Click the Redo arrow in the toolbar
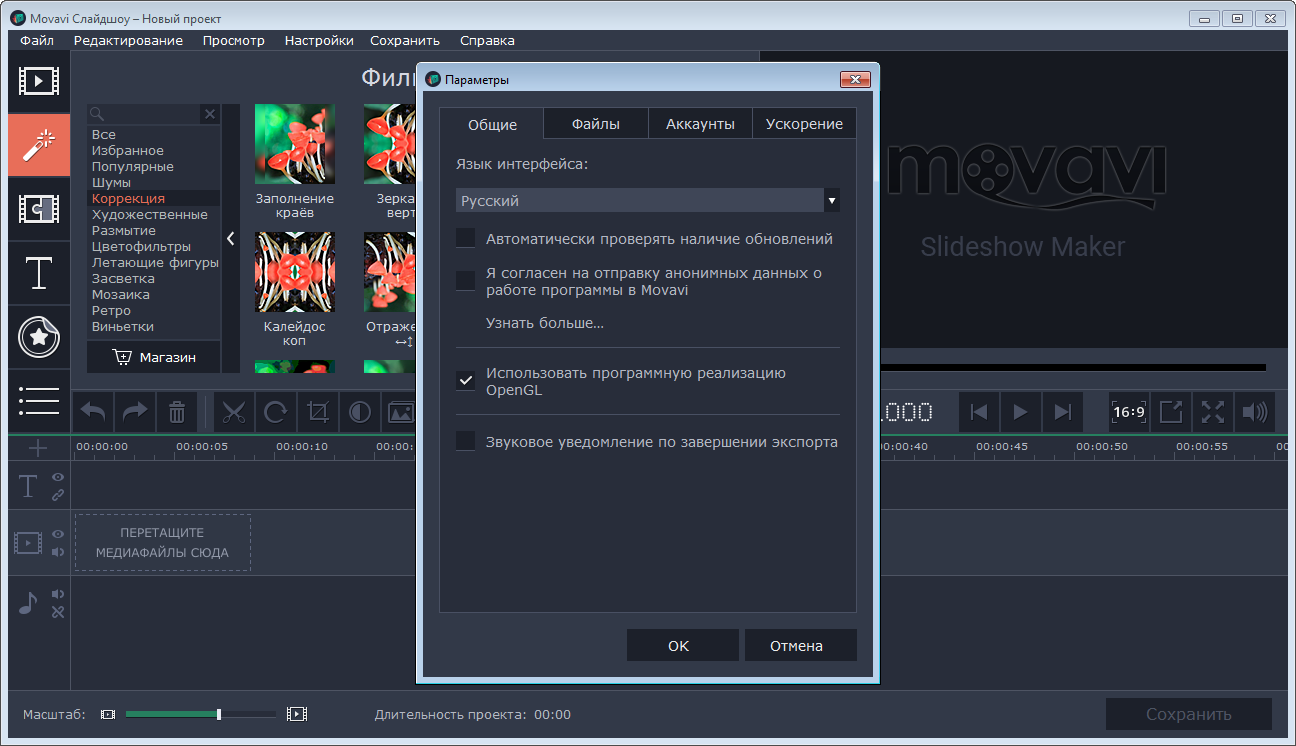 [x=134, y=411]
